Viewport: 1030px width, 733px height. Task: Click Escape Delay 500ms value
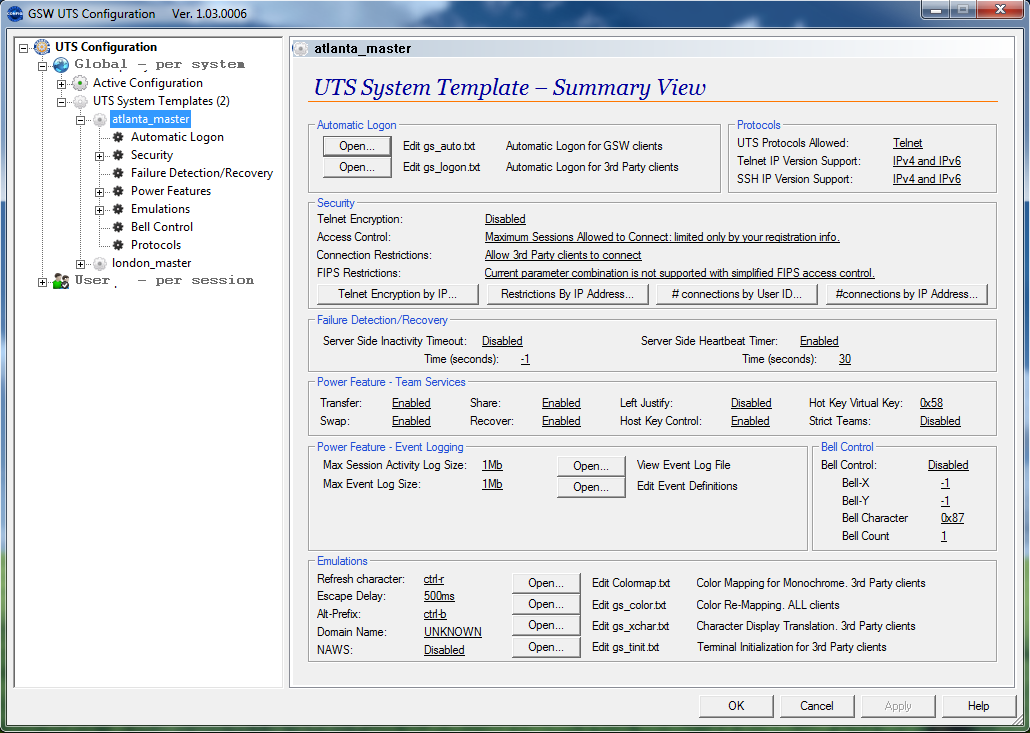pyautogui.click(x=439, y=596)
